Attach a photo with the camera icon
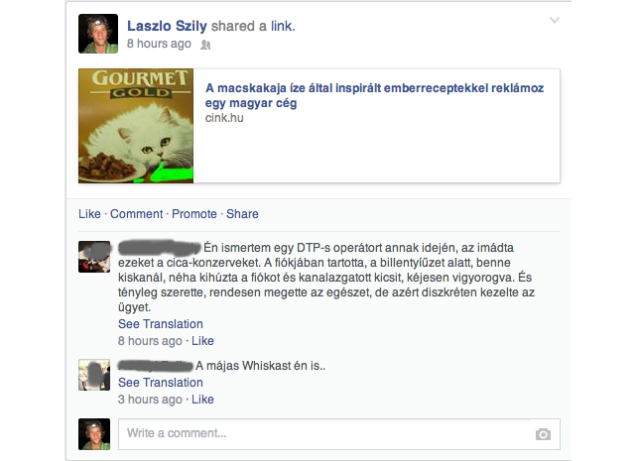Viewport: 636px width, 461px height. point(543,434)
